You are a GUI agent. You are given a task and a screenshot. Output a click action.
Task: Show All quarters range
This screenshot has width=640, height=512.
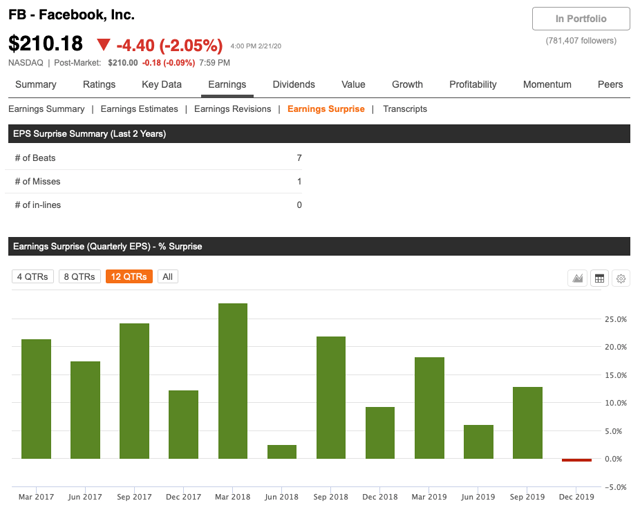[168, 277]
